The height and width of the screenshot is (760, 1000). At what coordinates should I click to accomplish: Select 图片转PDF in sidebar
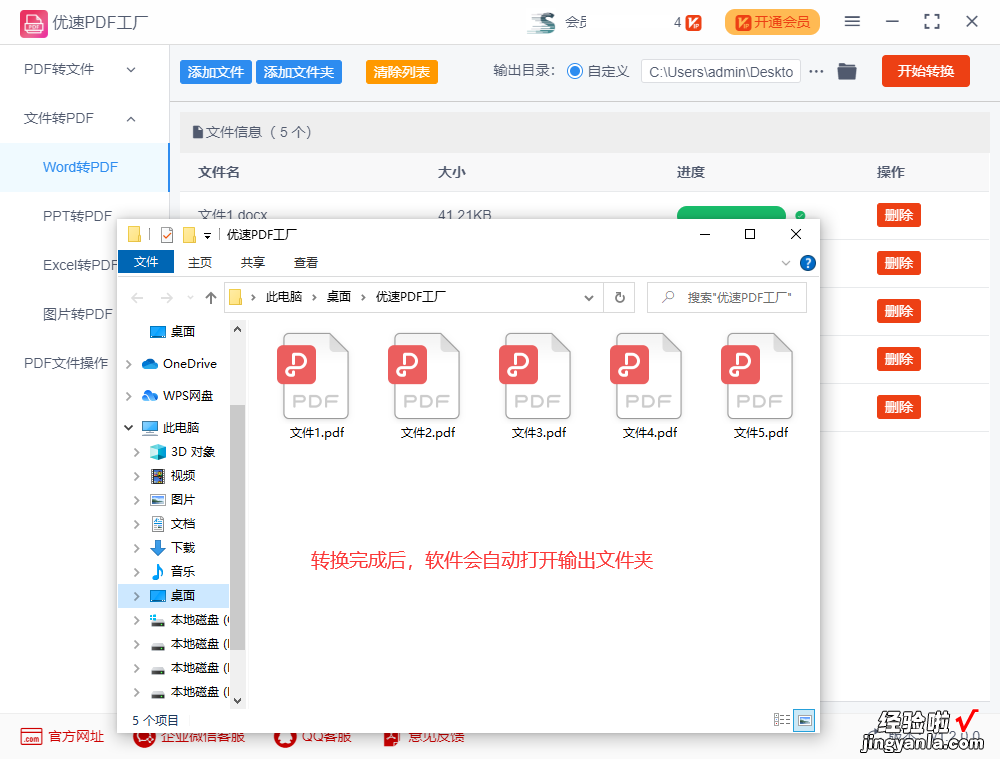coord(77,314)
